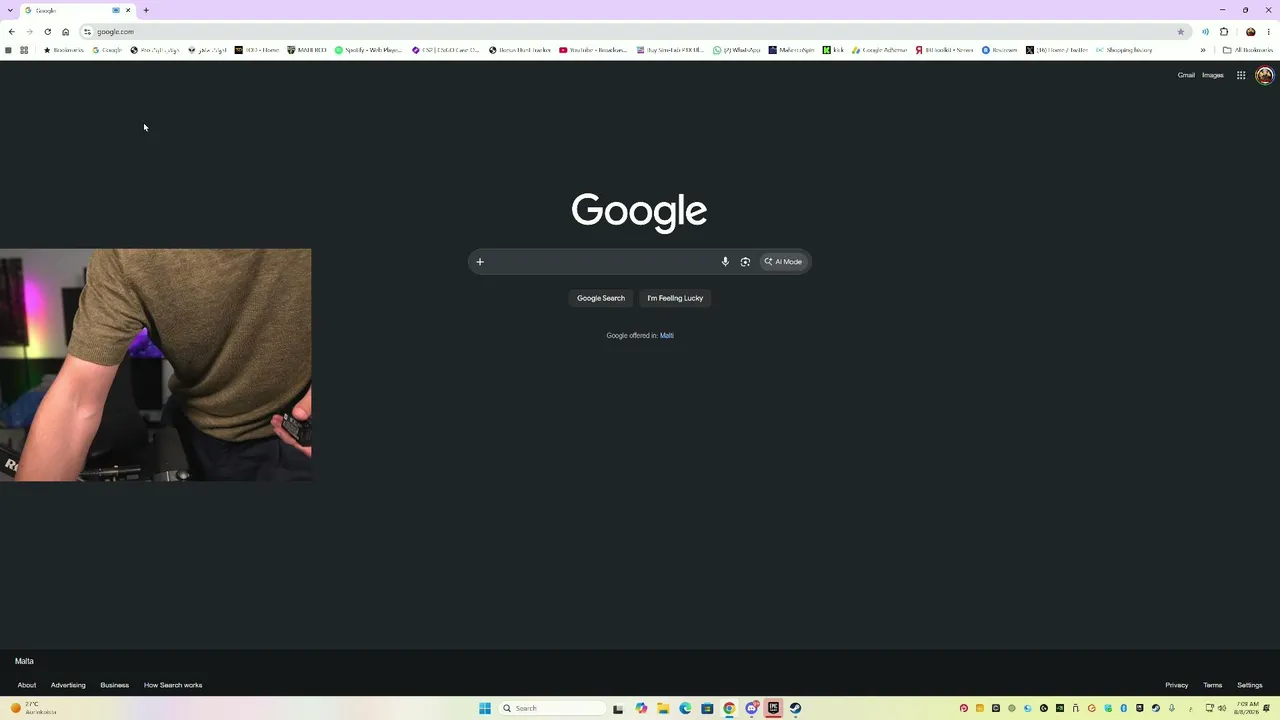Click the google.com address bar

(x=635, y=32)
